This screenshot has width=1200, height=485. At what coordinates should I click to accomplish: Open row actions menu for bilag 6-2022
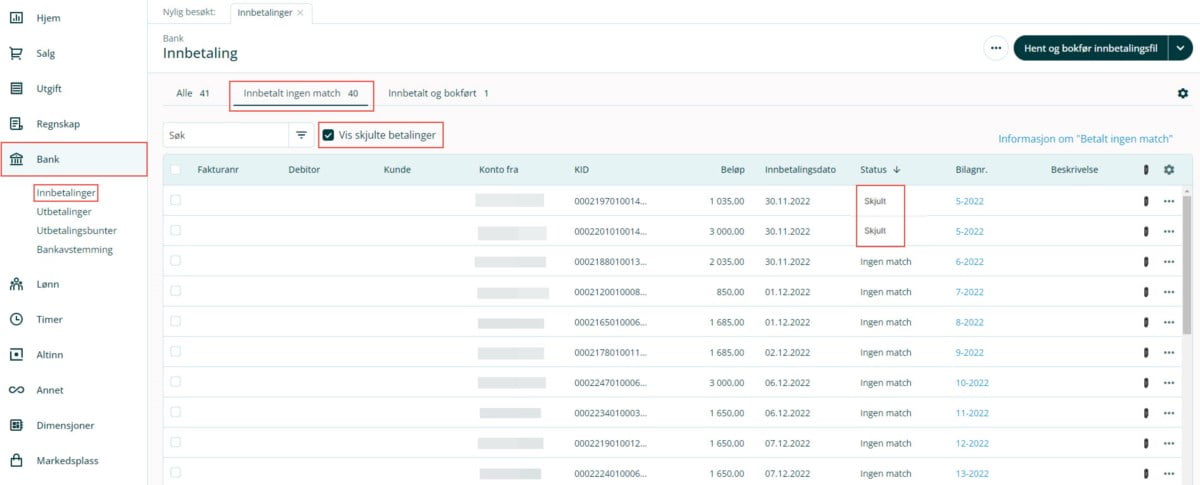click(1168, 262)
